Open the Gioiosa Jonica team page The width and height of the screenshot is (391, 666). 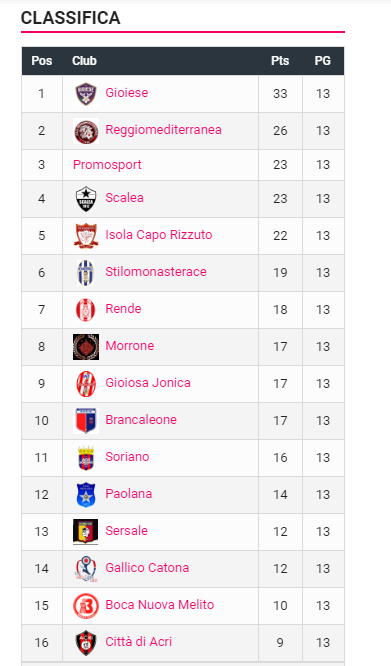(x=148, y=383)
